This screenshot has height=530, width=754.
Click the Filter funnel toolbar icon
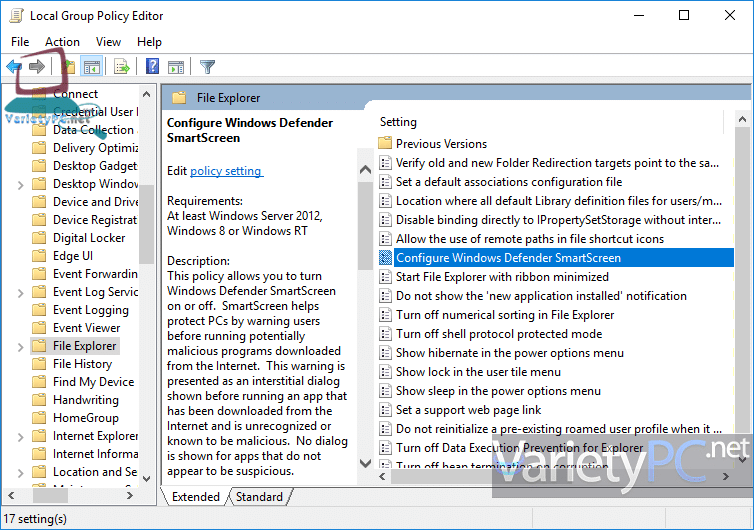click(207, 66)
